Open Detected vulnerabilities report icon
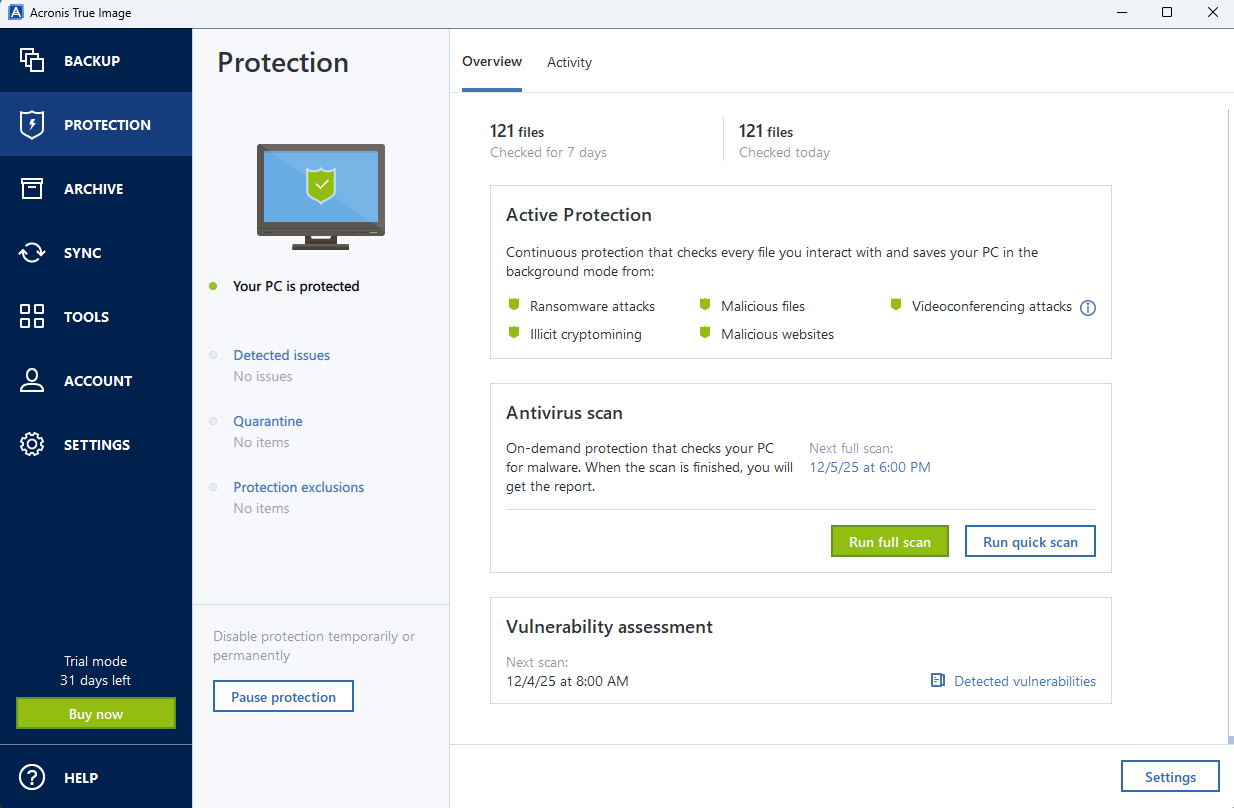The width and height of the screenshot is (1234, 808). point(938,680)
